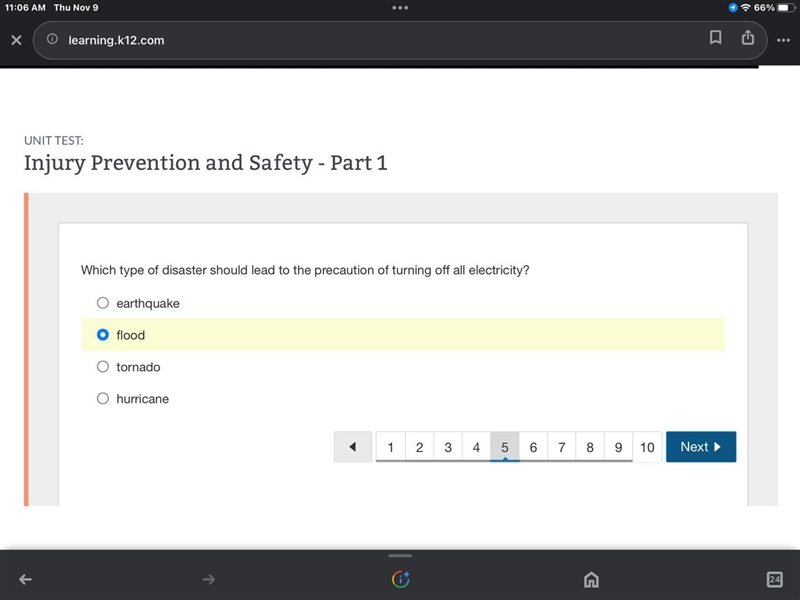Screen dimensions: 800x600
Task: Jump to question 7
Action: (x=562, y=447)
